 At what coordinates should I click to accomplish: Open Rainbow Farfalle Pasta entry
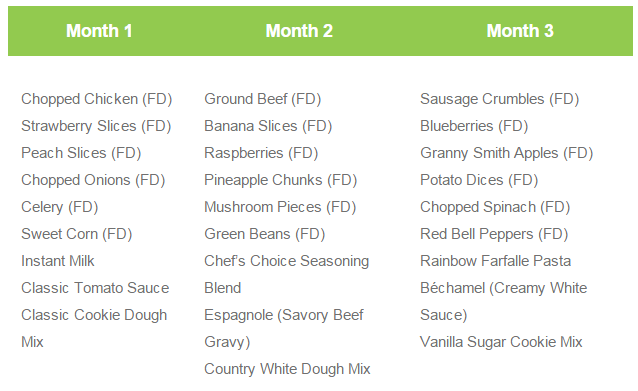pyautogui.click(x=496, y=261)
